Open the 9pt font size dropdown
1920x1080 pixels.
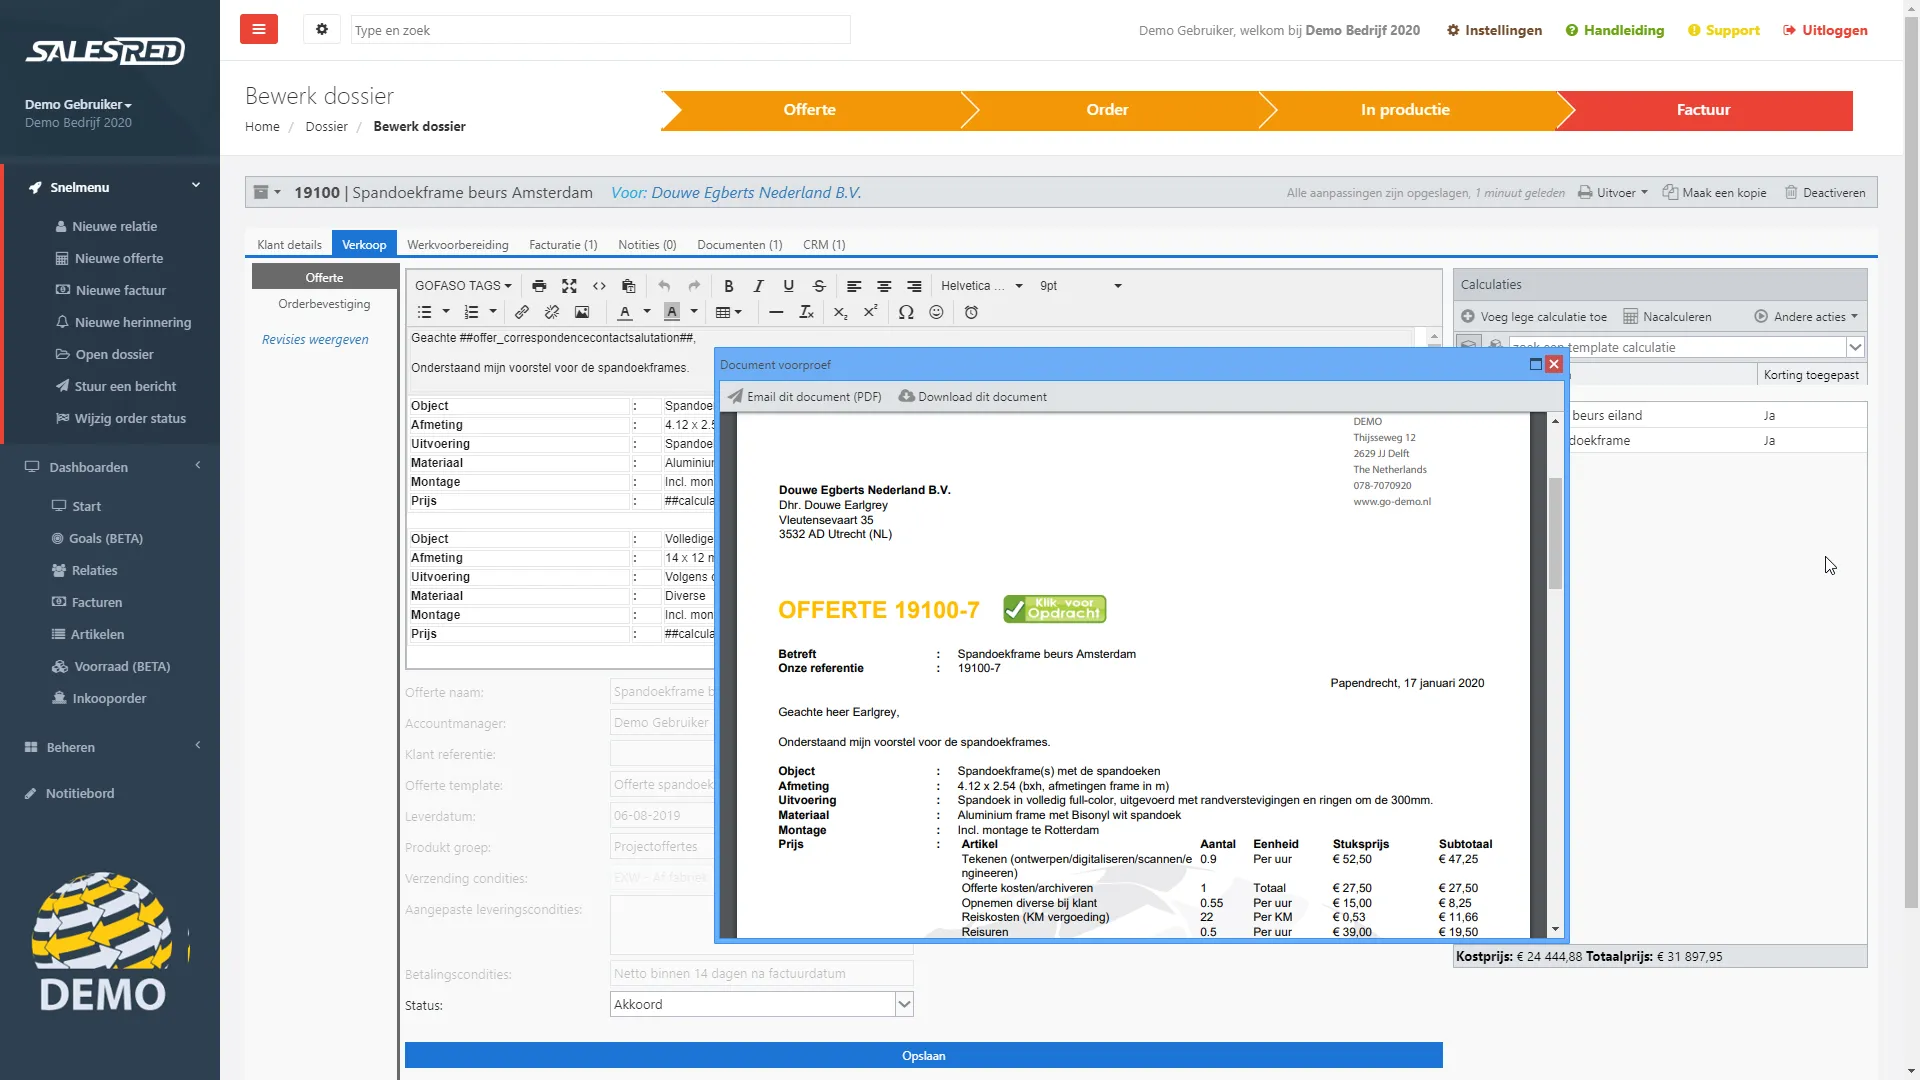[1080, 286]
